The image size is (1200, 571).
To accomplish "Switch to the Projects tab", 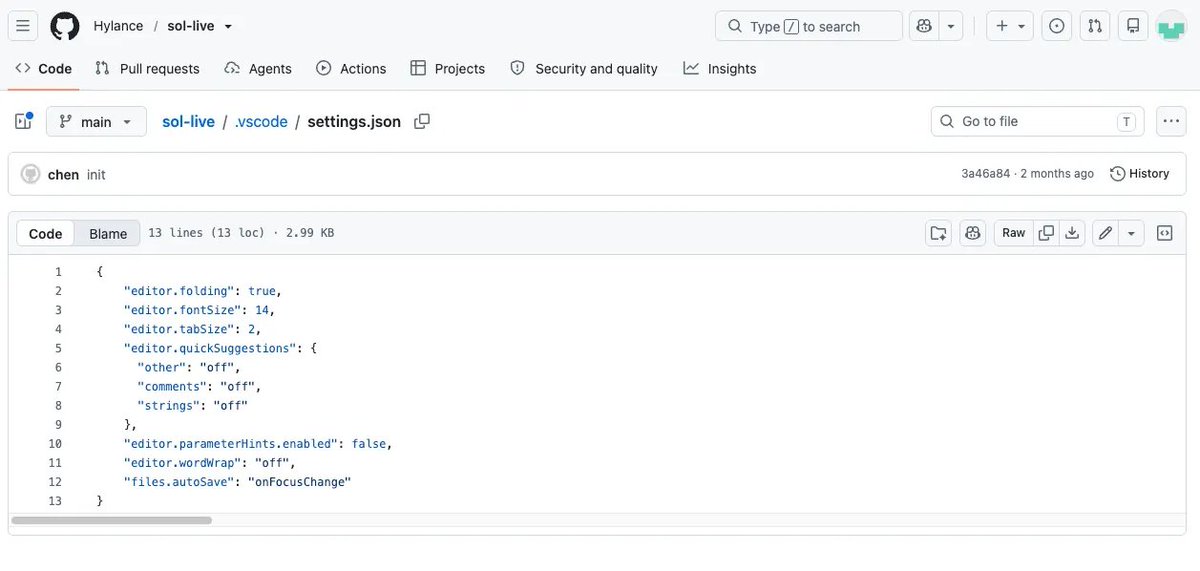I will [x=447, y=68].
